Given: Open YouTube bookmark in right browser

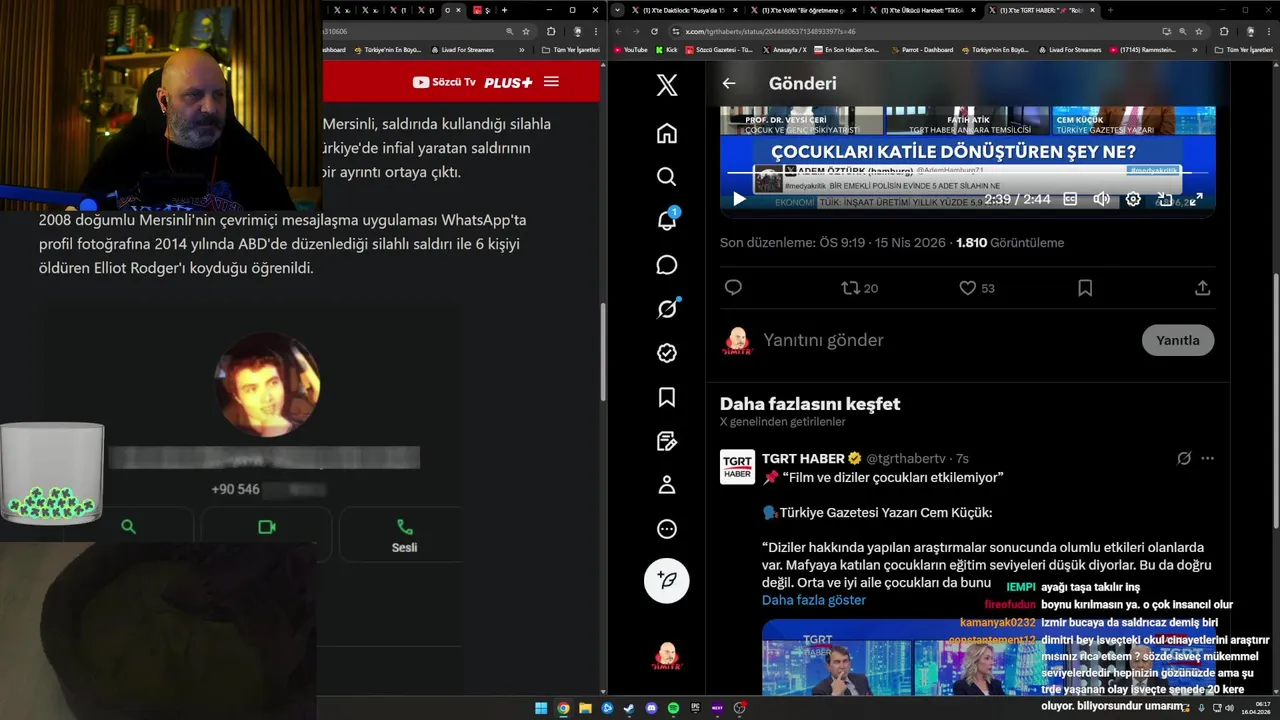Looking at the screenshot, I should [x=630, y=49].
